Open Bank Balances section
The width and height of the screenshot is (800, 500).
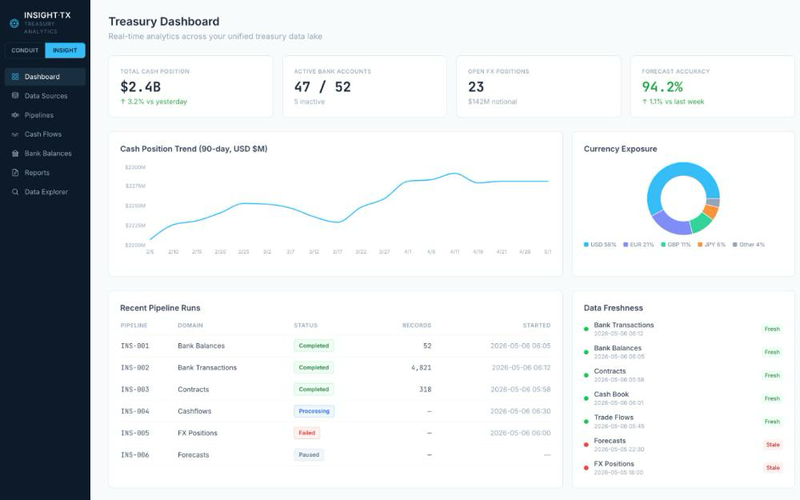45,154
